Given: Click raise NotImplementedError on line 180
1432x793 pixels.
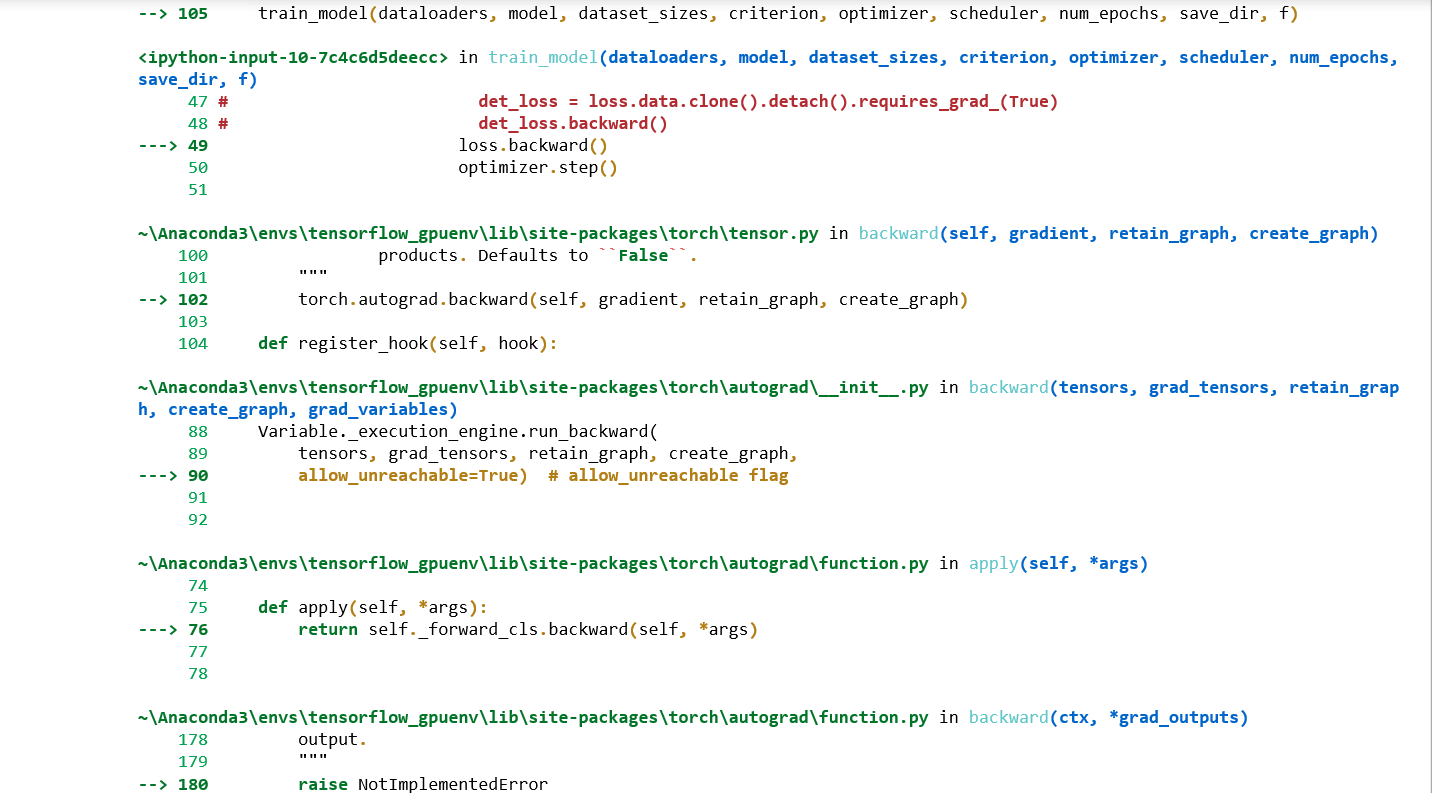Looking at the screenshot, I should [x=423, y=784].
